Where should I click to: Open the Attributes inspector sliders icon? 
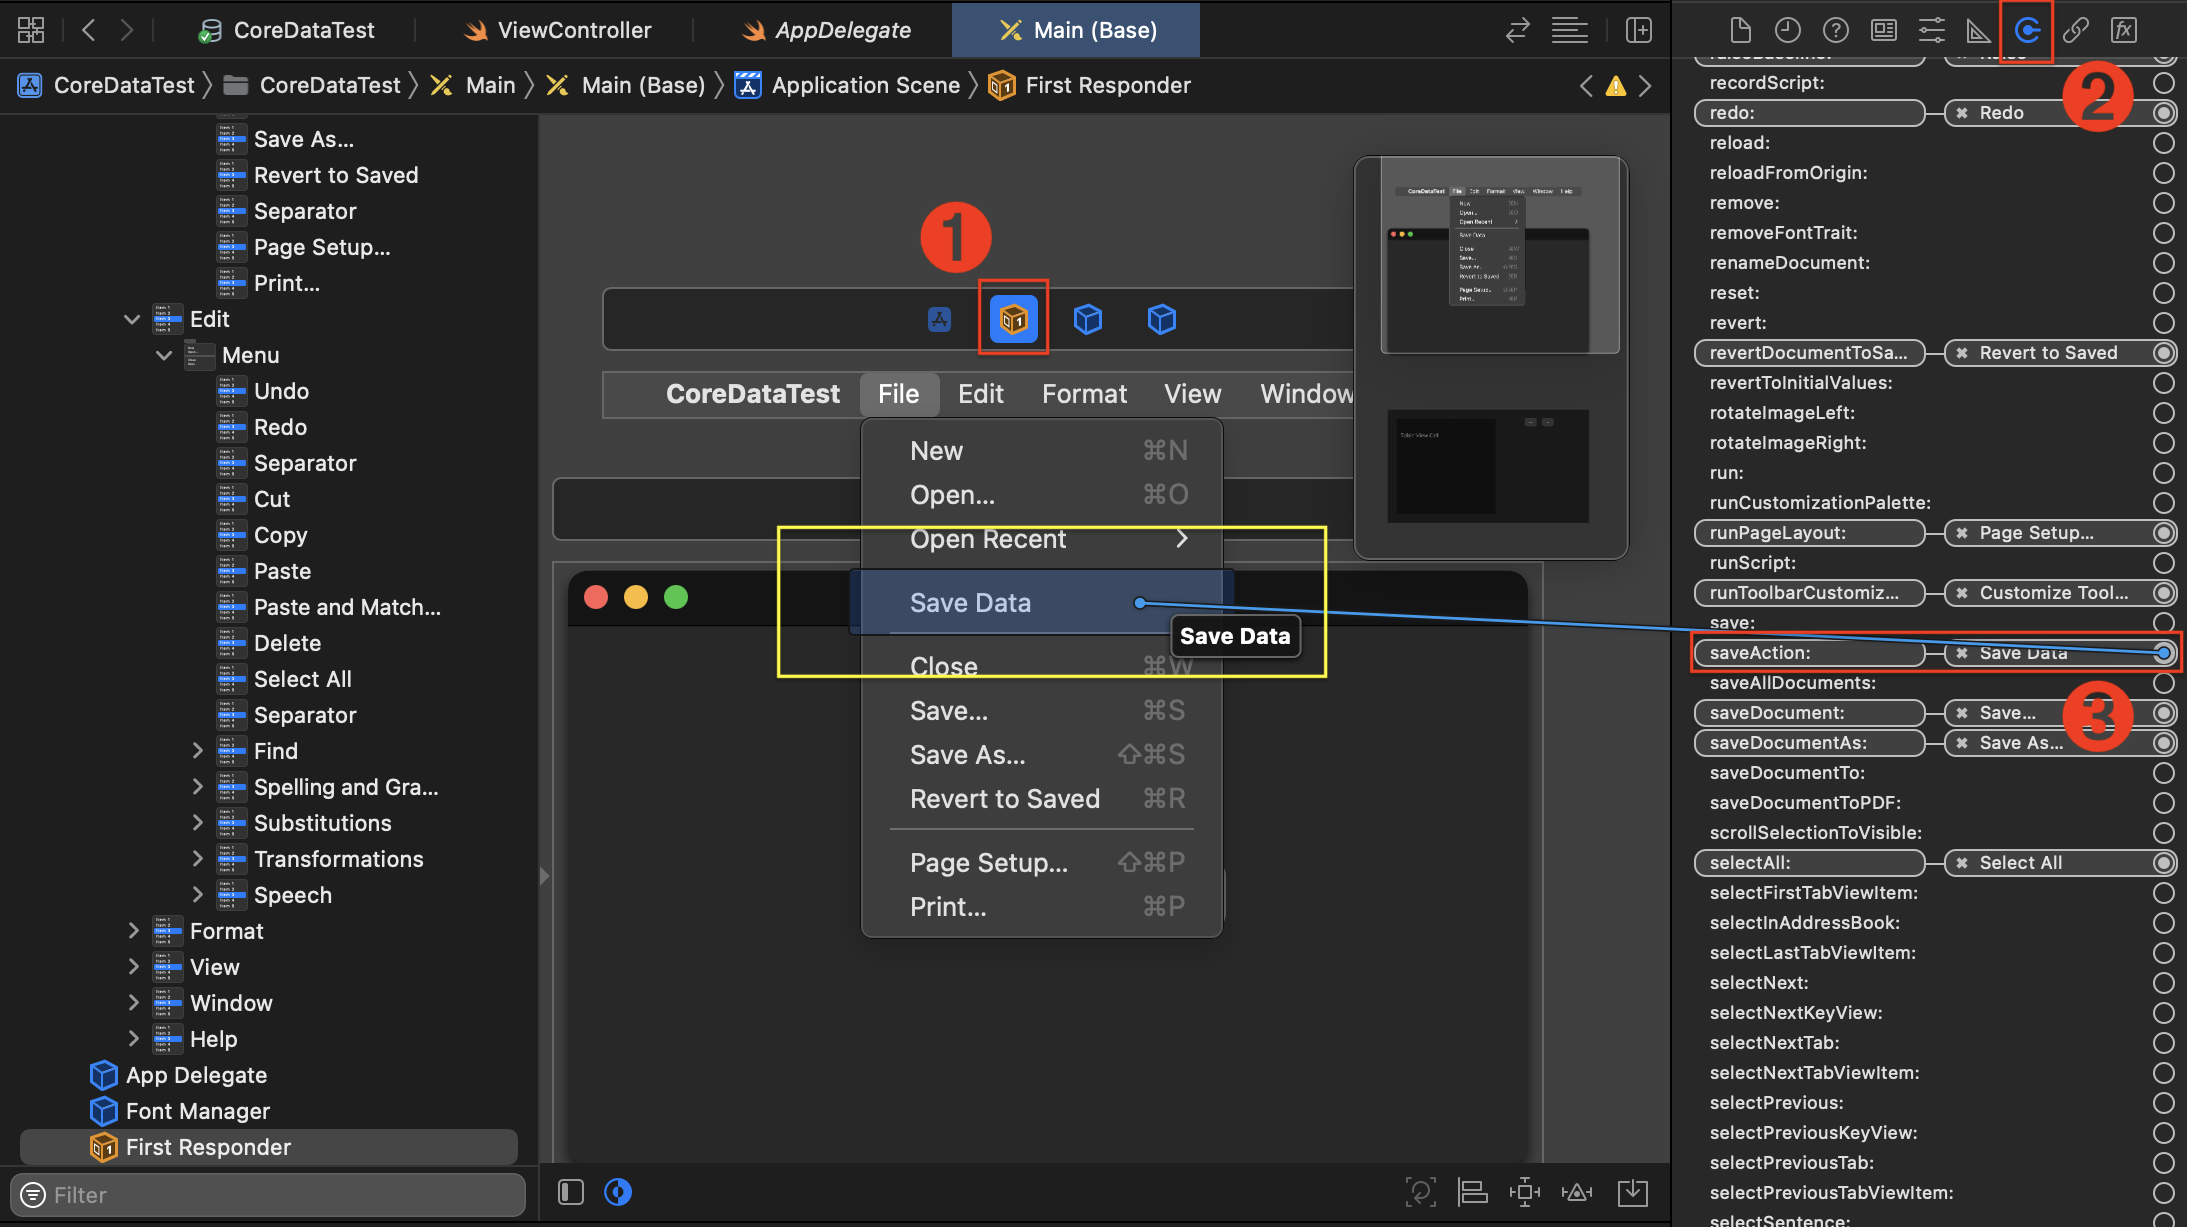[1931, 31]
